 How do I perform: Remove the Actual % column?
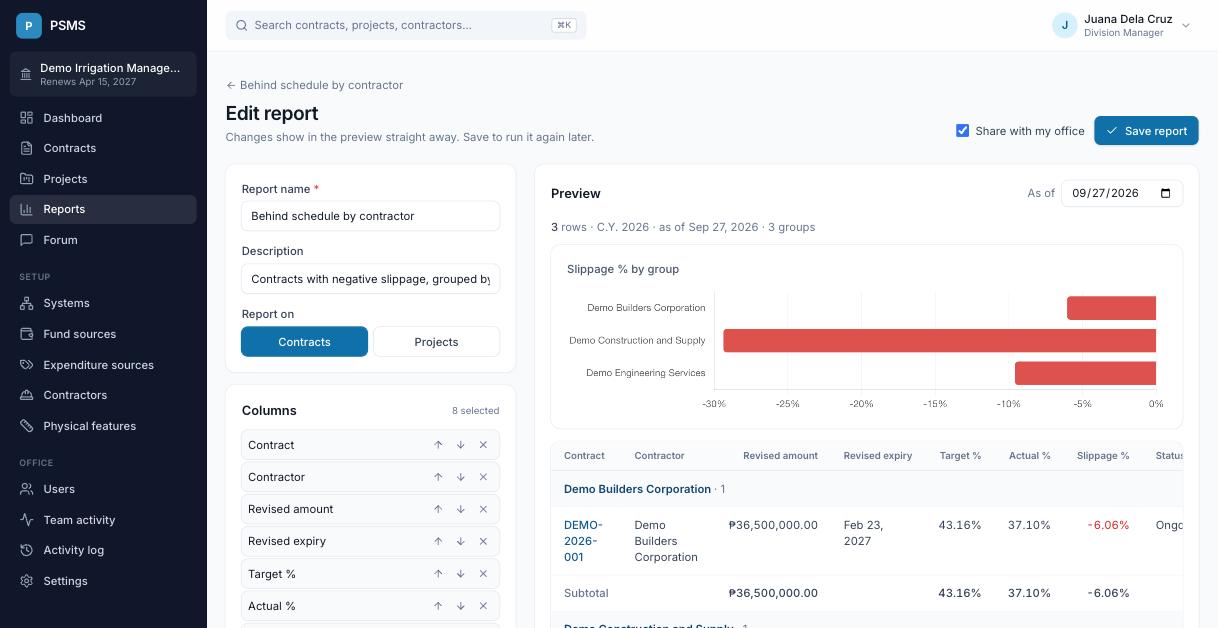pos(483,606)
